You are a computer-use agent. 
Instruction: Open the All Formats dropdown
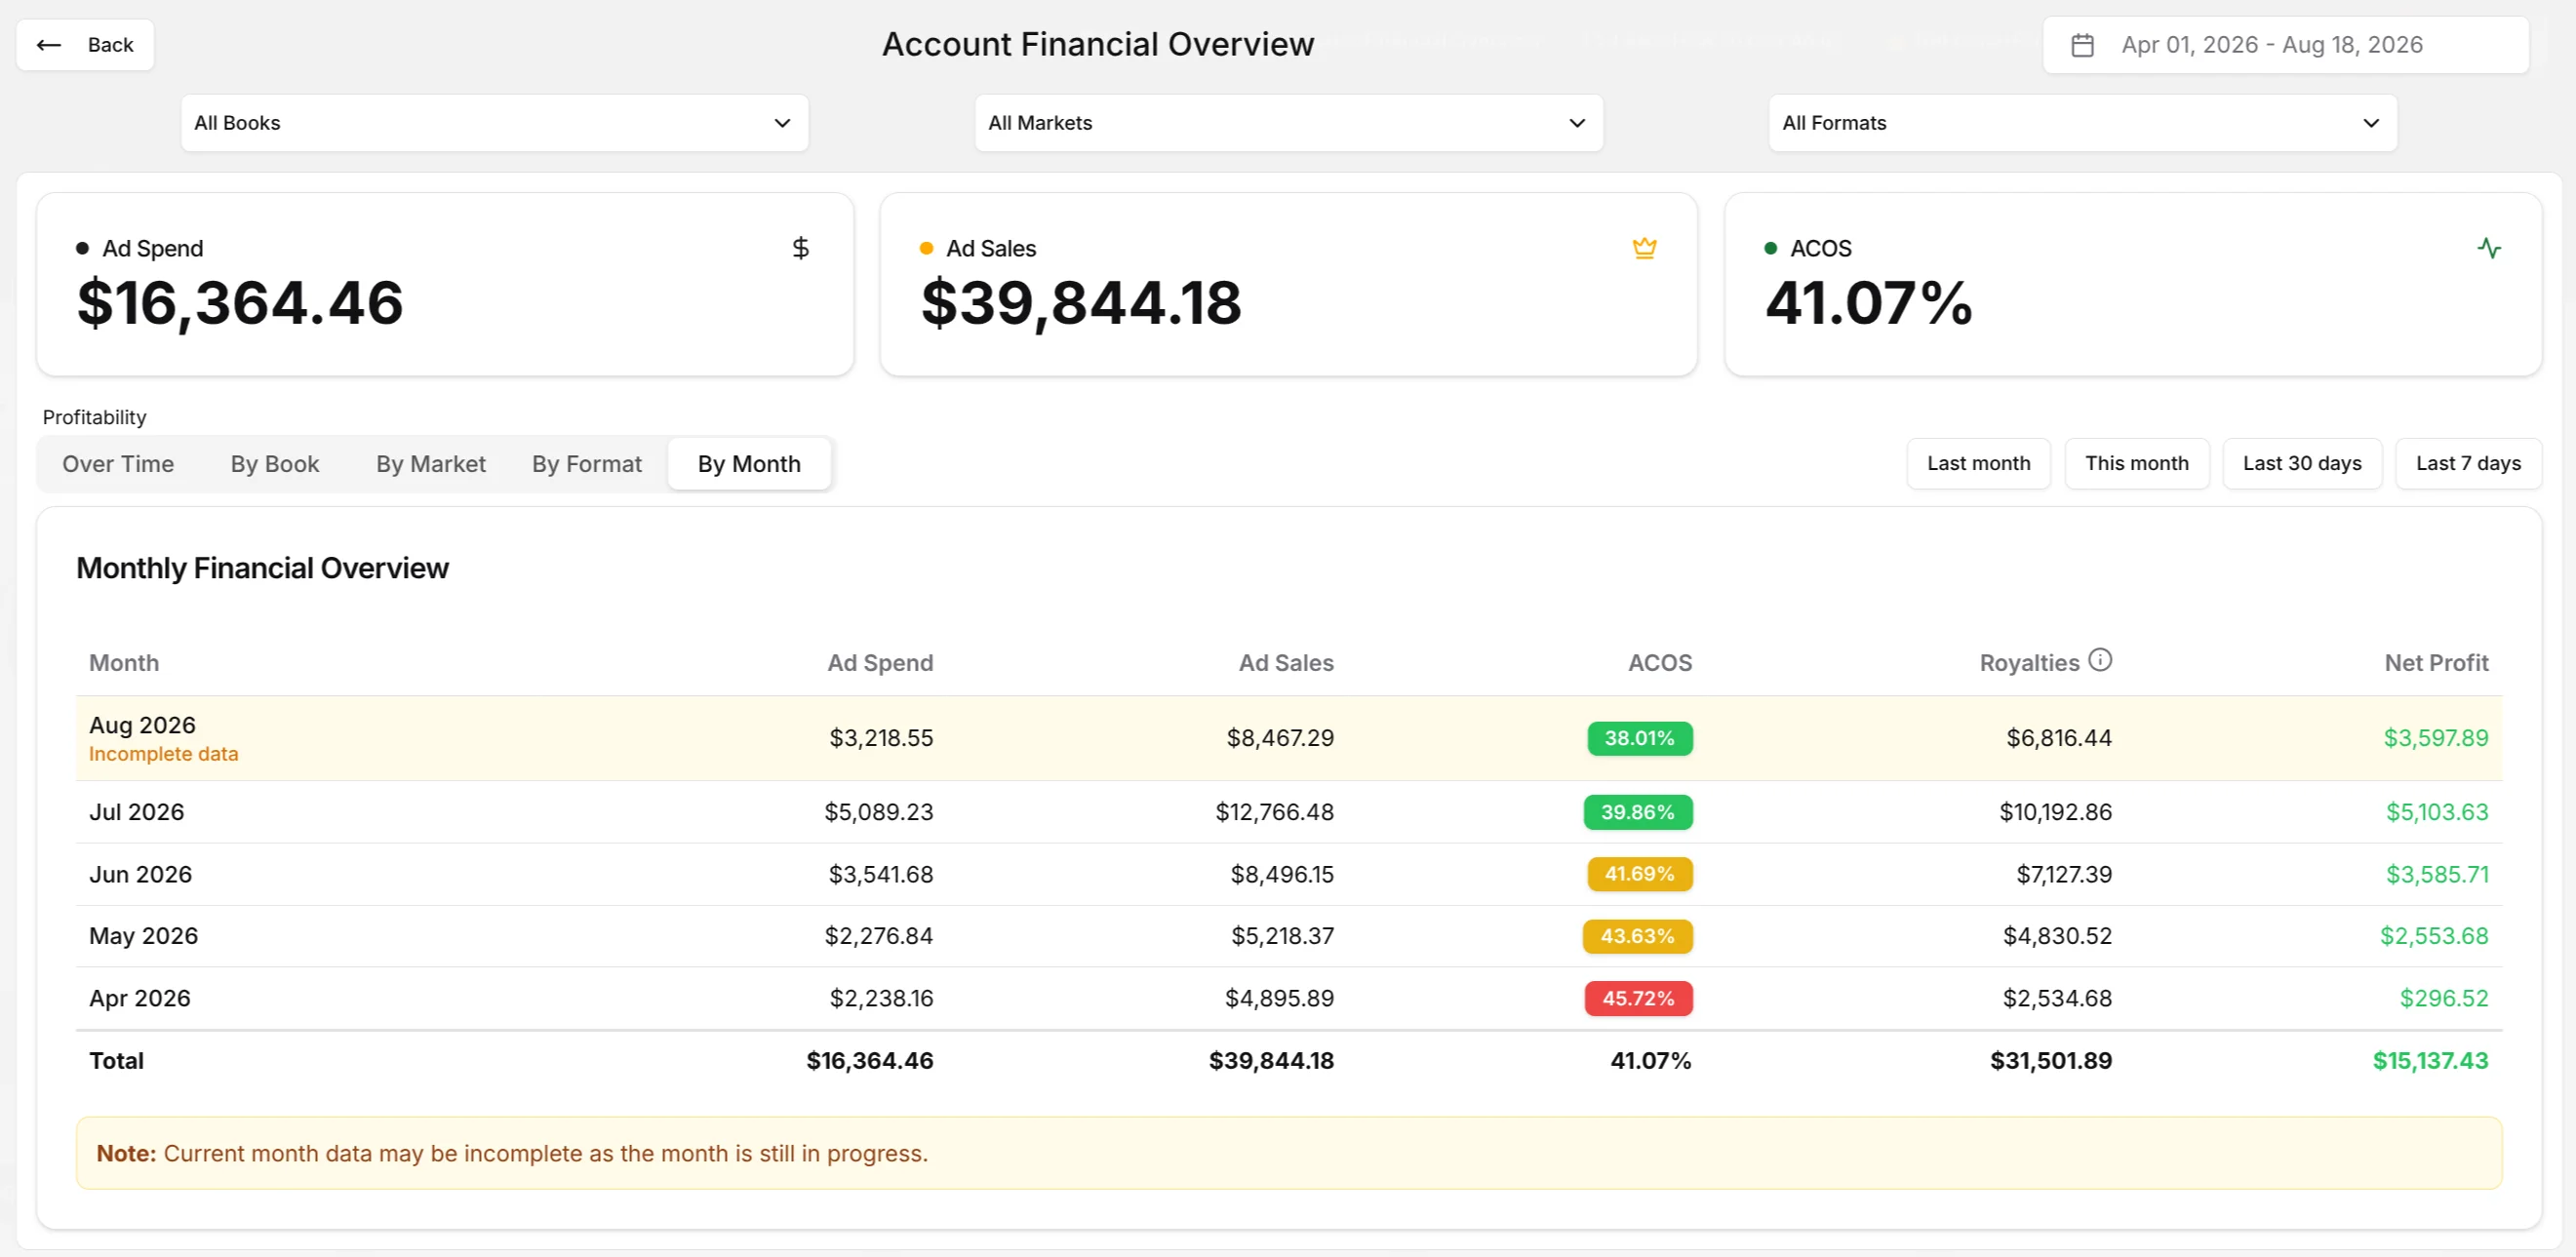[2082, 123]
